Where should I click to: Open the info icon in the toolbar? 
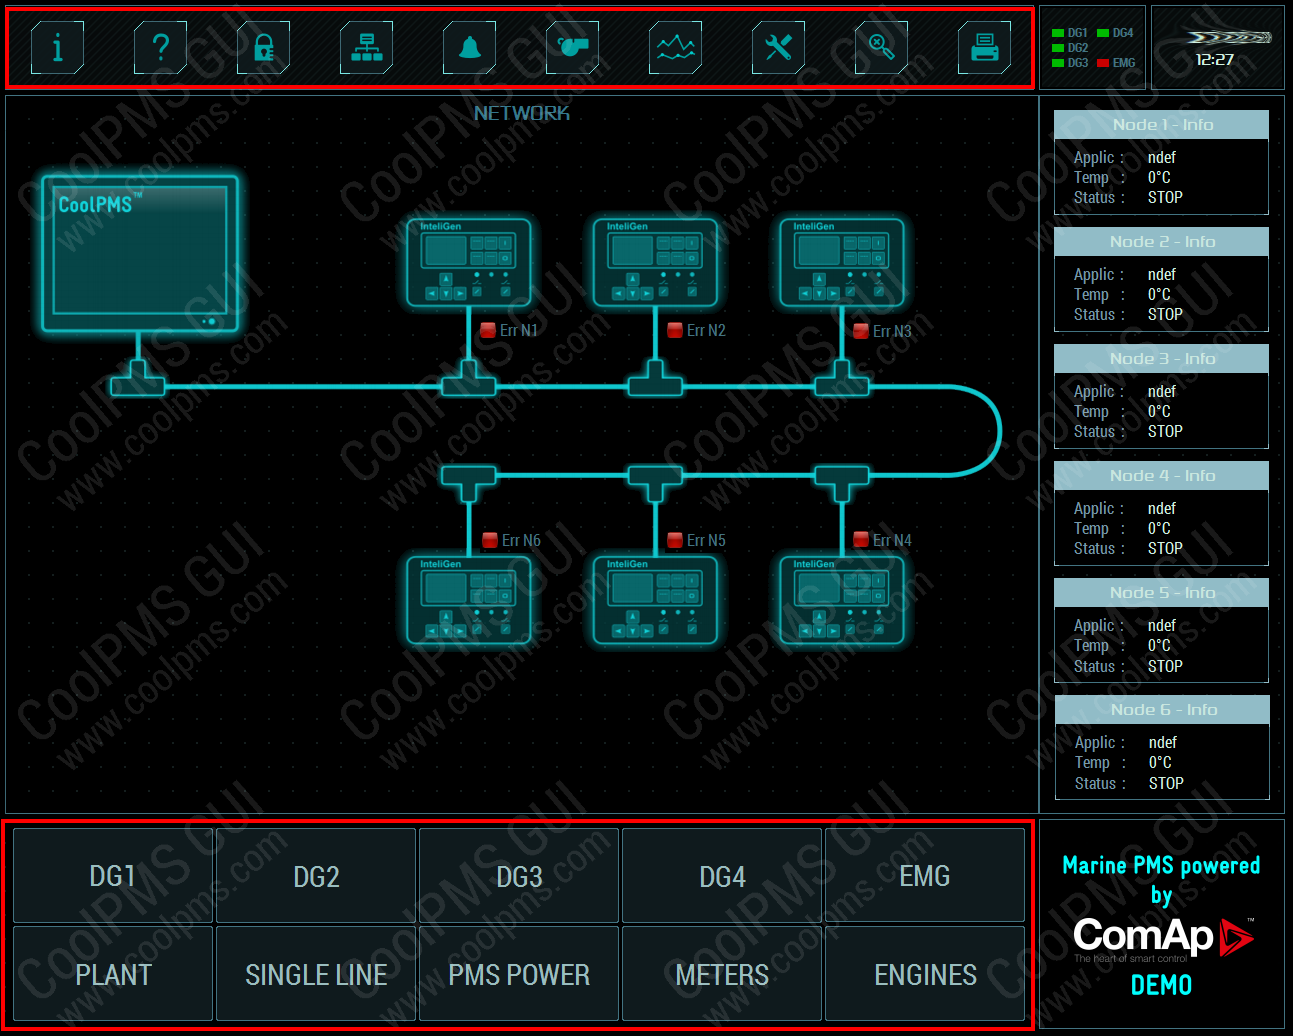tap(57, 47)
